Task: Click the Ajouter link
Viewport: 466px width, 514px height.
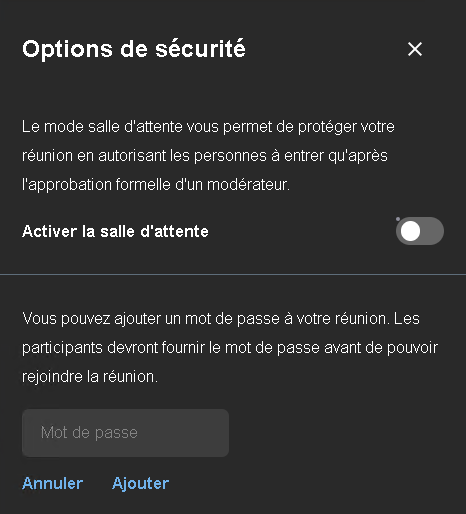Action: click(140, 483)
